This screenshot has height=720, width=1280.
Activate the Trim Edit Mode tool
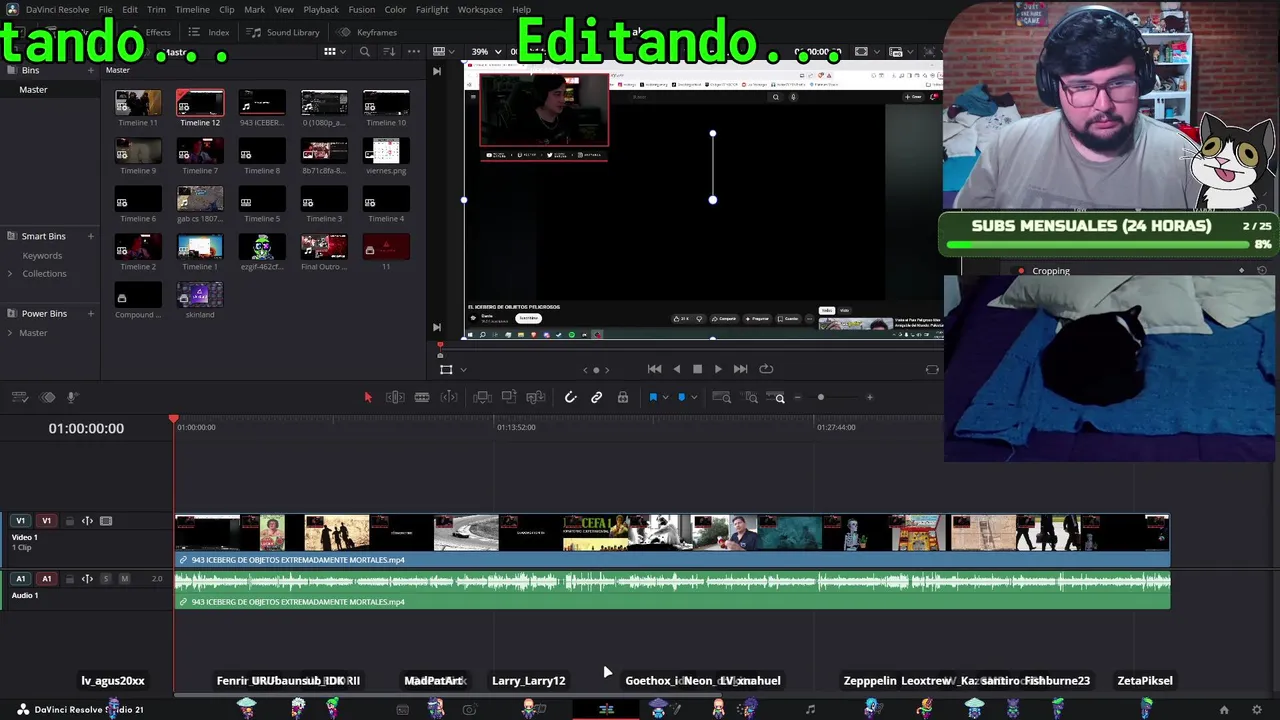[x=395, y=397]
